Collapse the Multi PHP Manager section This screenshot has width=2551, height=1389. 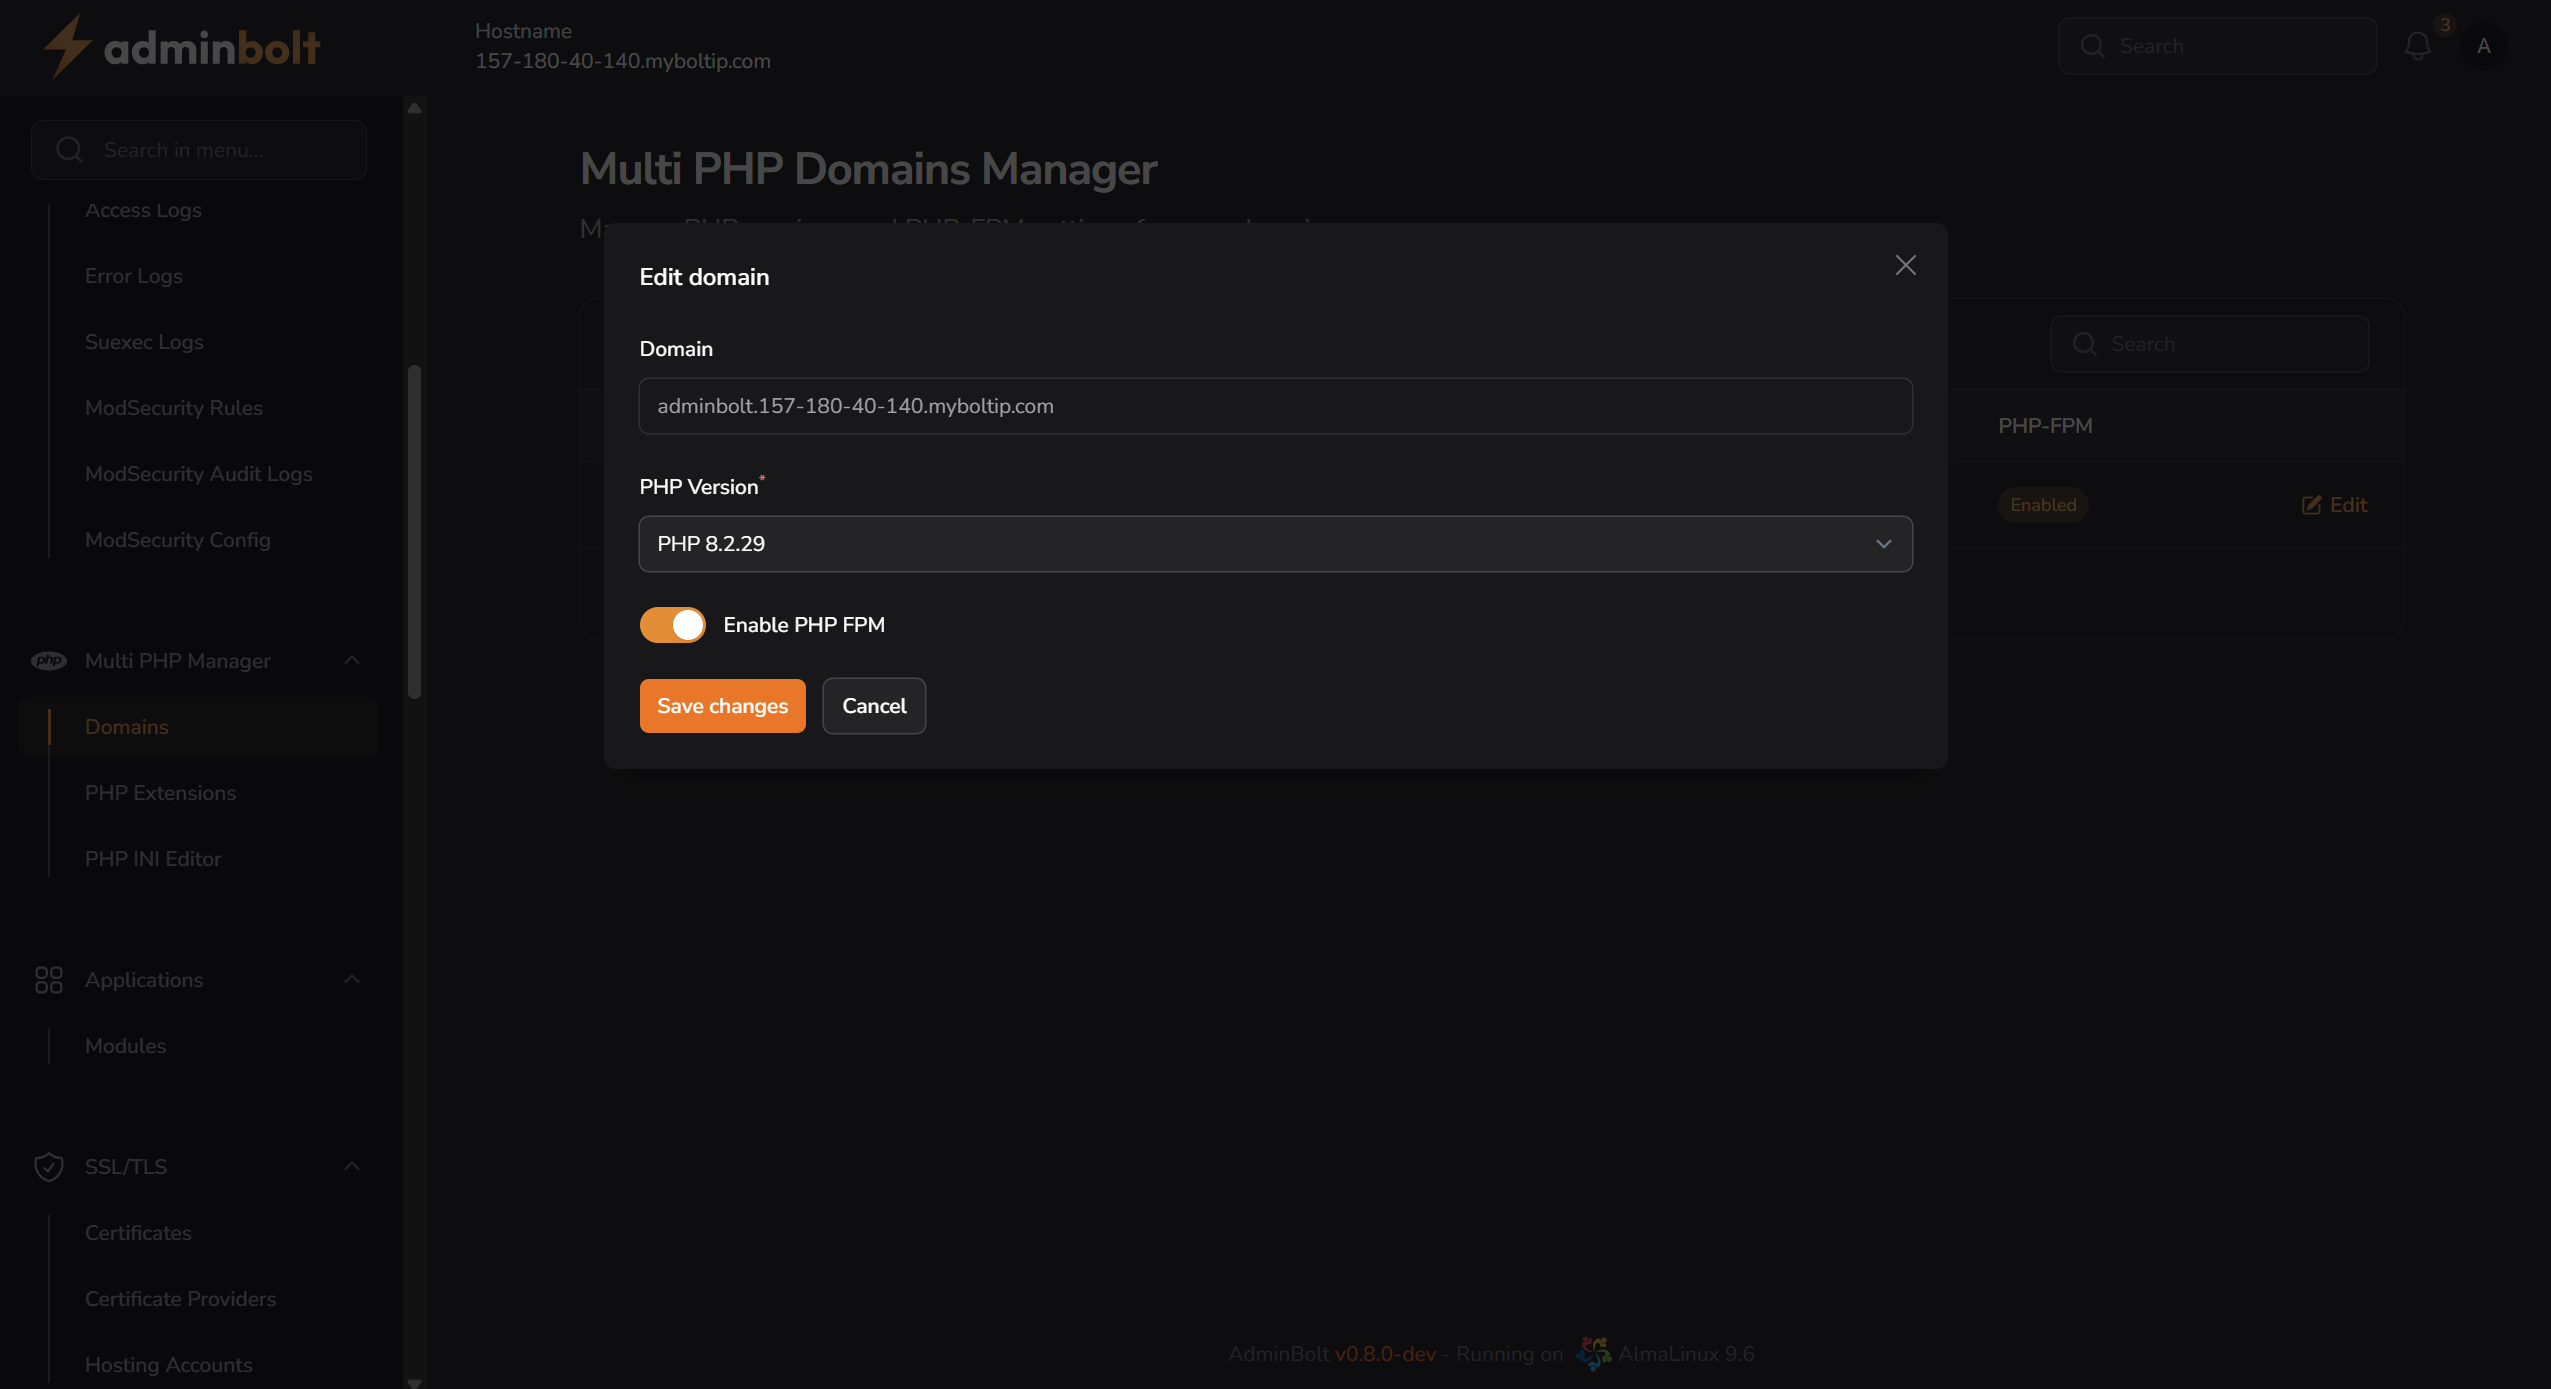350,660
